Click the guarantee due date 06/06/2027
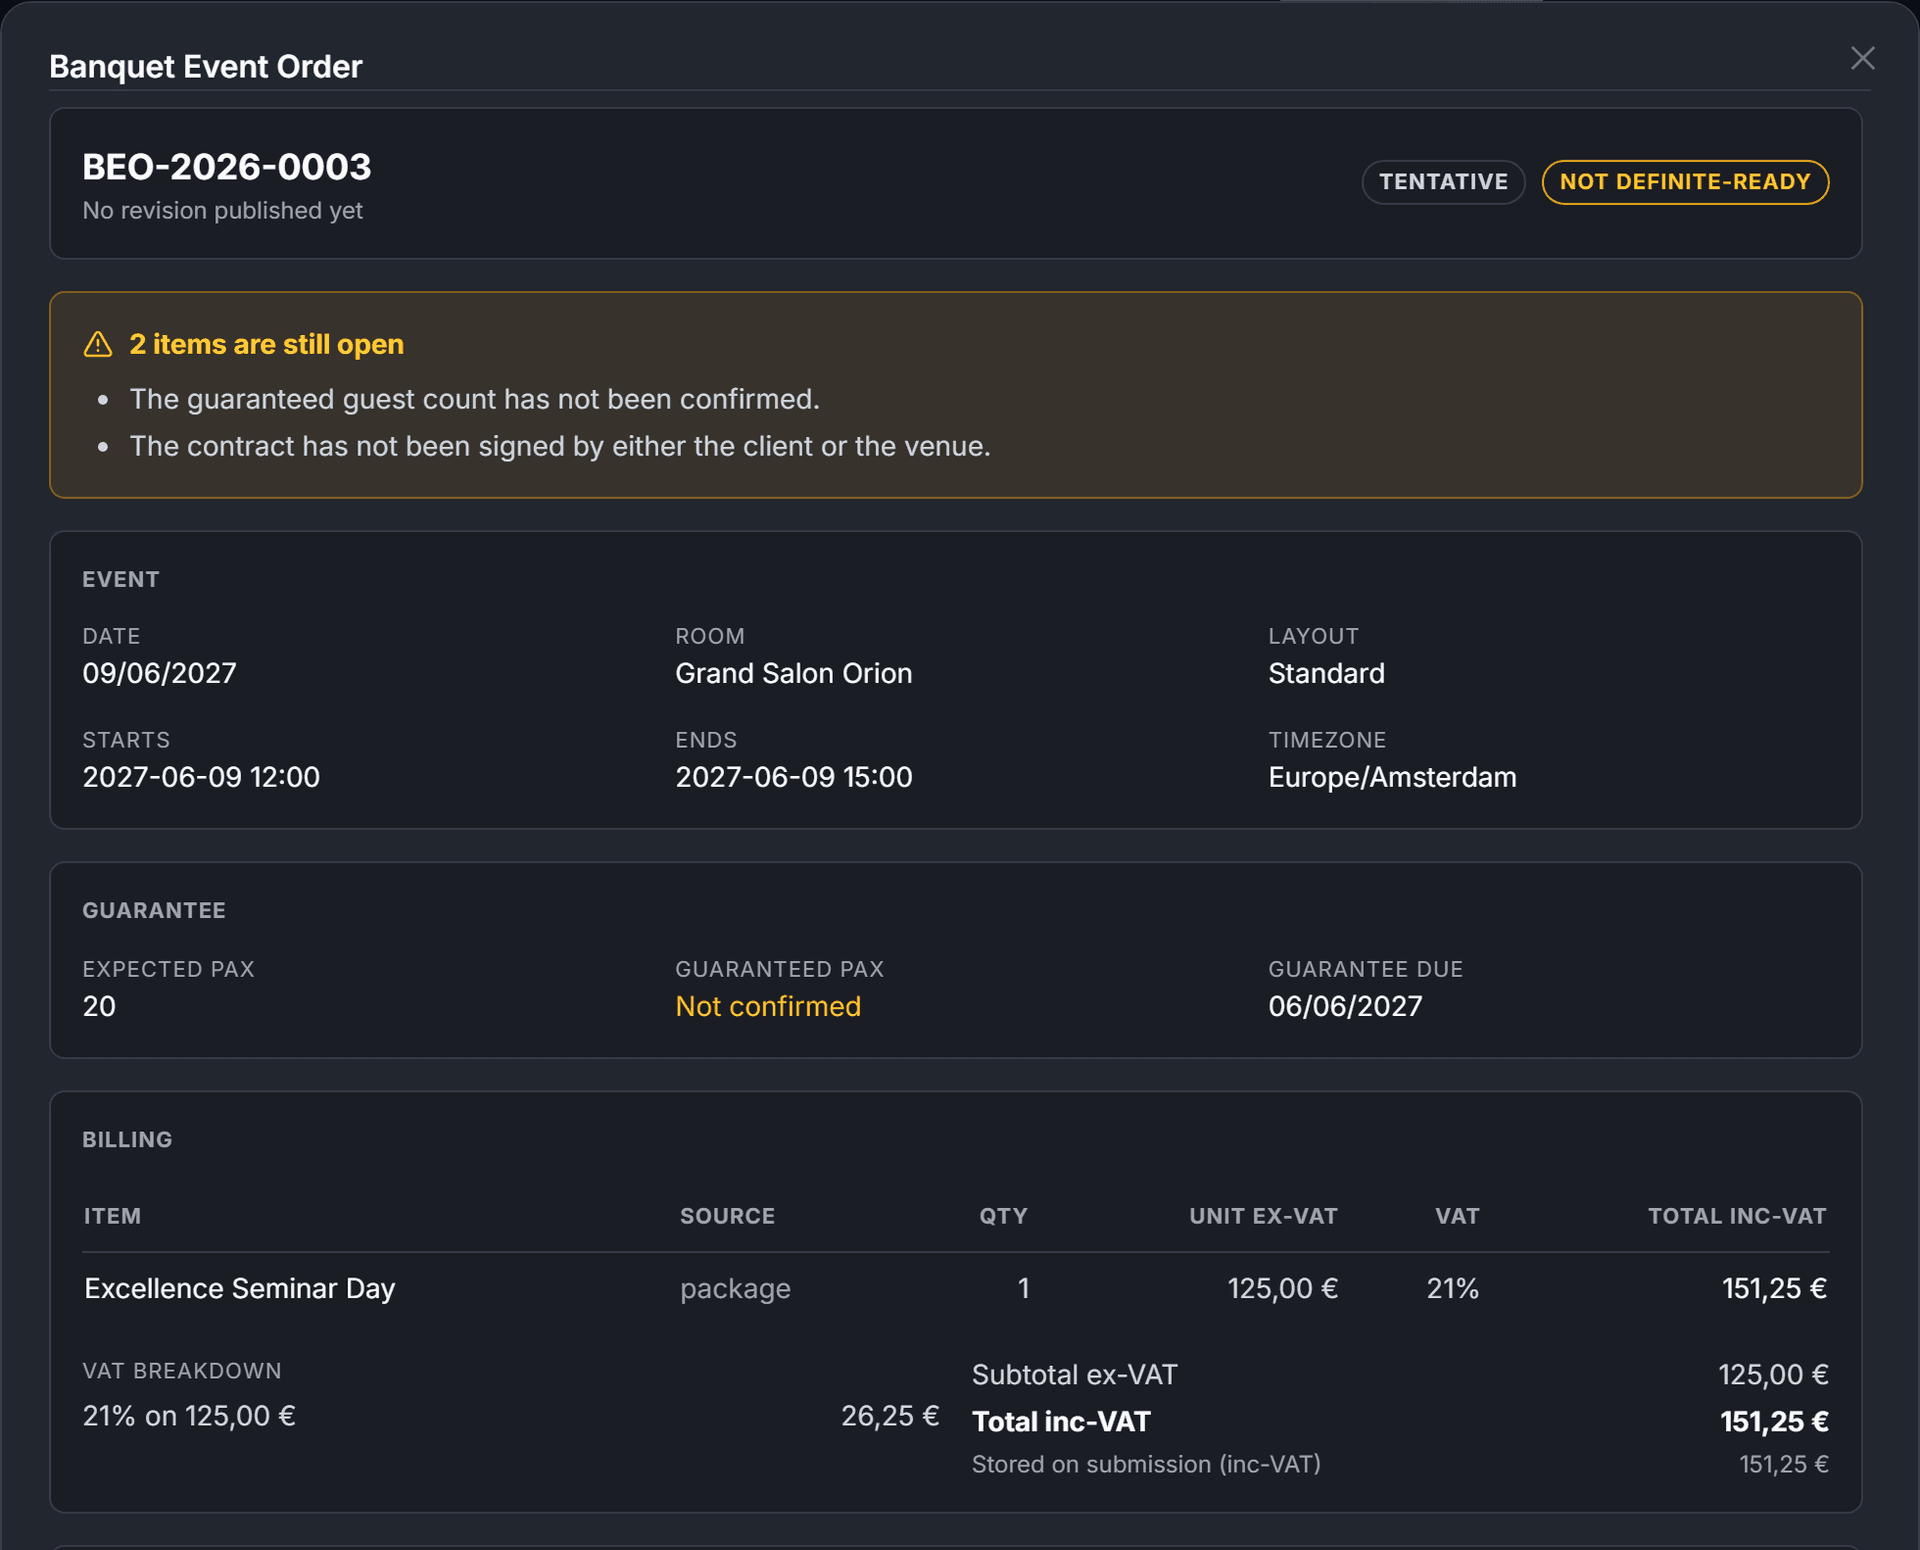Viewport: 1920px width, 1550px height. coord(1345,1006)
